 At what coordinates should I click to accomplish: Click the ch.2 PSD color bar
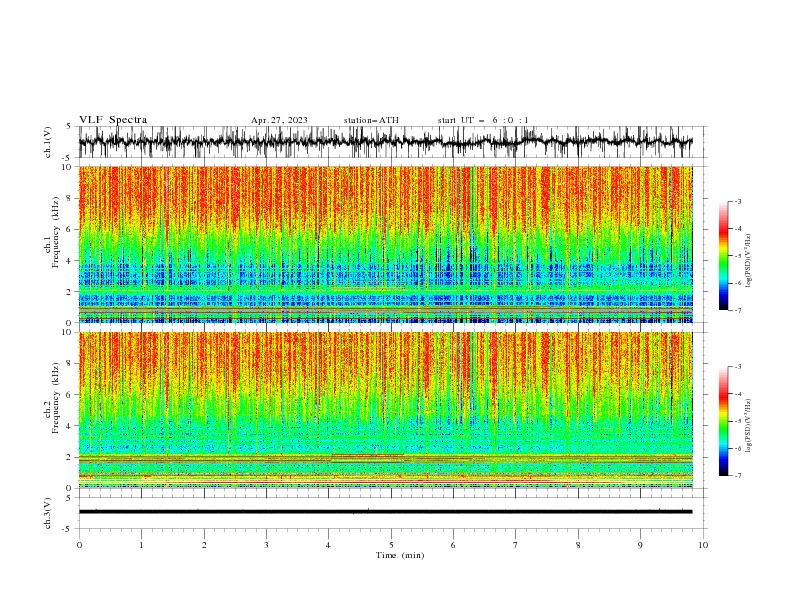(x=723, y=421)
